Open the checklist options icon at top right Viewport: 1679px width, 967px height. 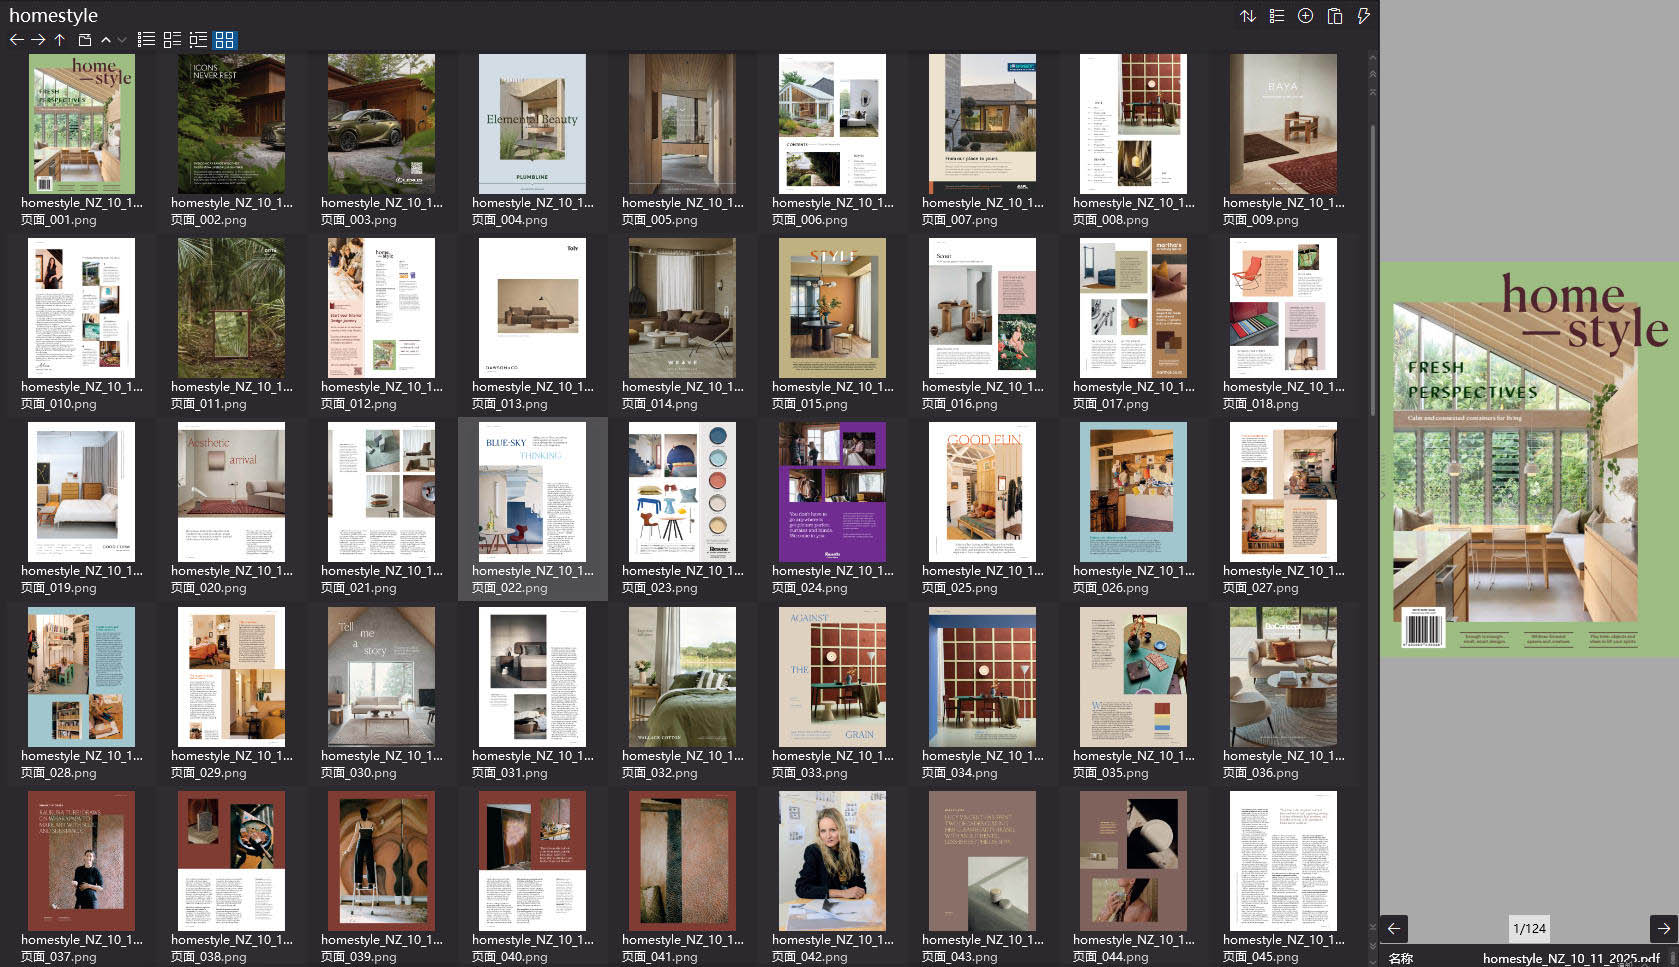(x=1277, y=16)
